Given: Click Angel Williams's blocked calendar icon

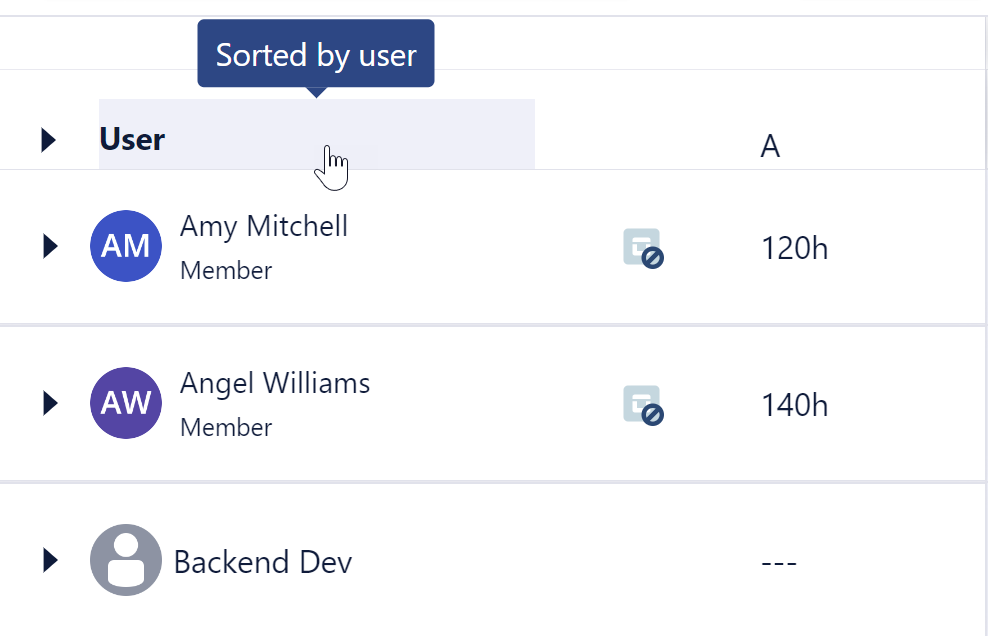Looking at the screenshot, I should click(643, 405).
